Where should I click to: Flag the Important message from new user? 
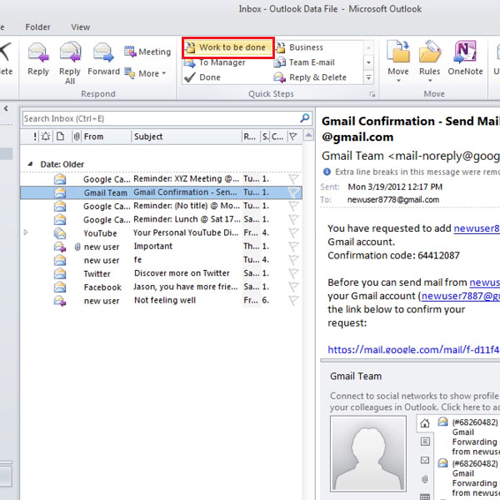click(293, 246)
